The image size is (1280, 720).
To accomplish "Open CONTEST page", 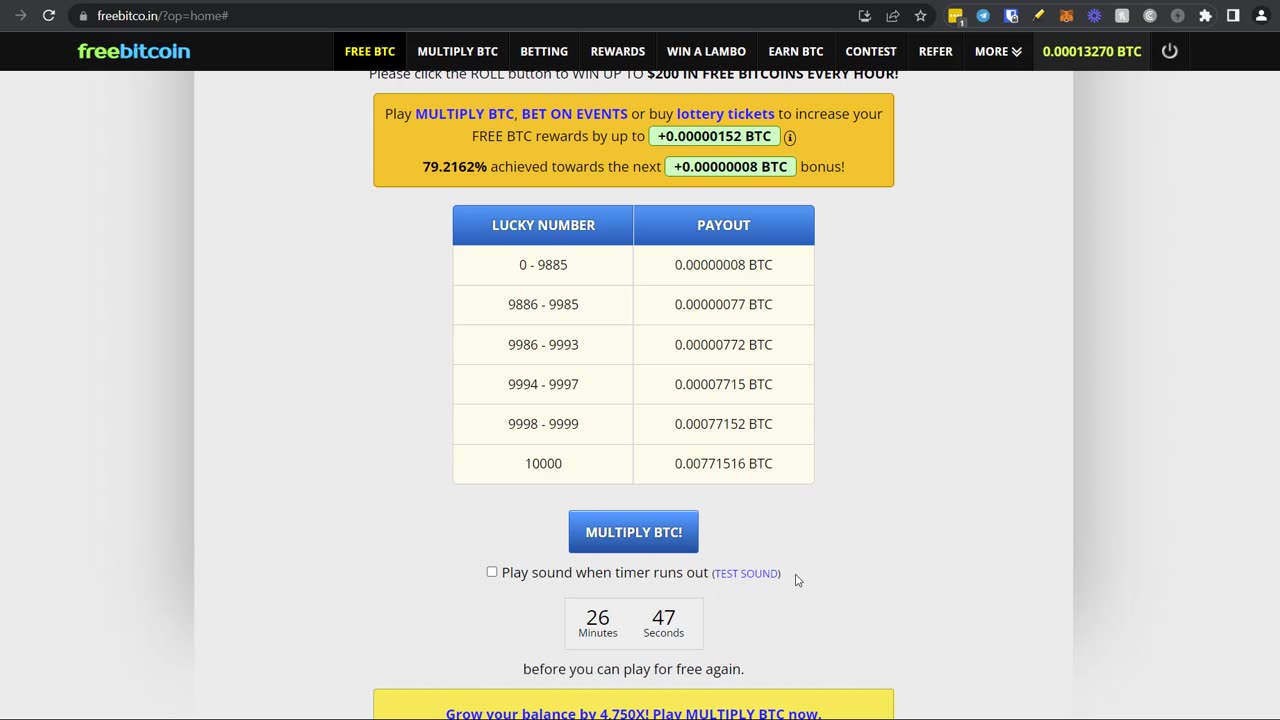I will (871, 51).
